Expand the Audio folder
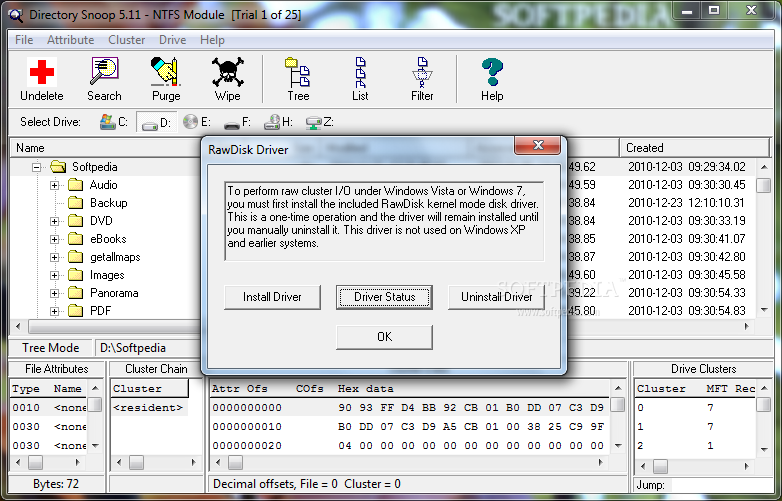The height and width of the screenshot is (501, 782). 54,185
